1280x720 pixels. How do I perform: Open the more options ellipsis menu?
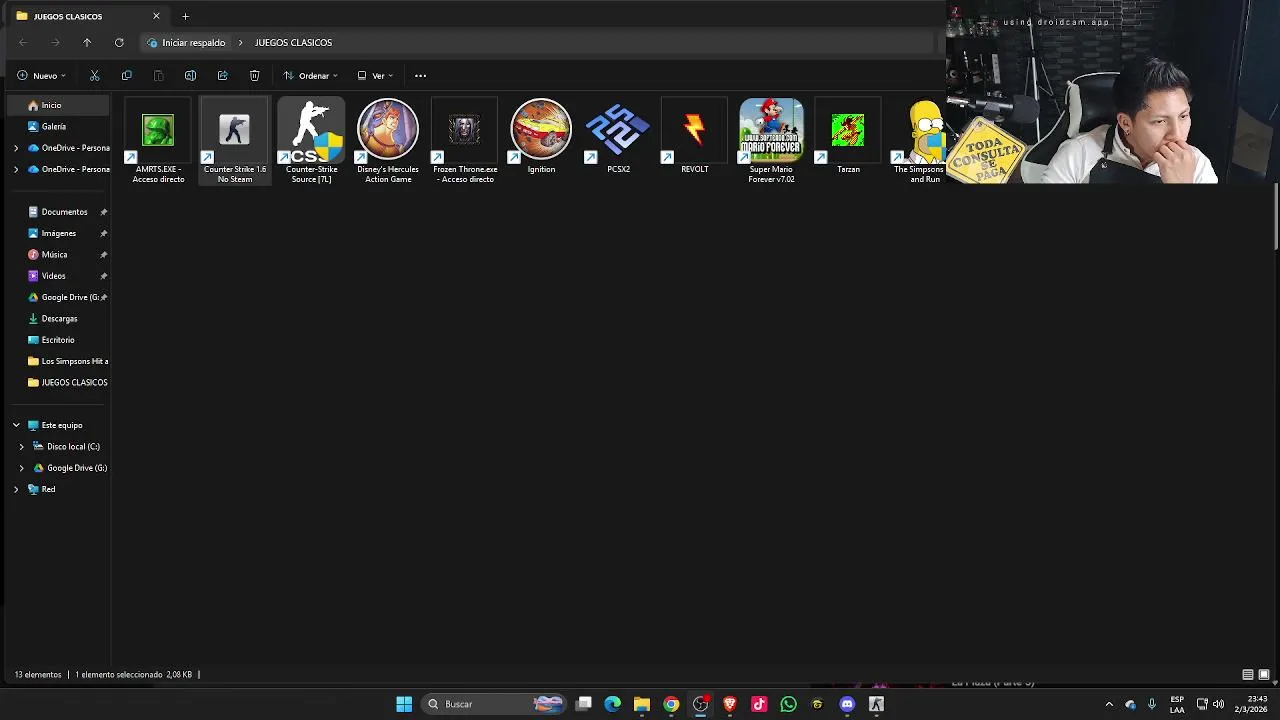pos(420,76)
